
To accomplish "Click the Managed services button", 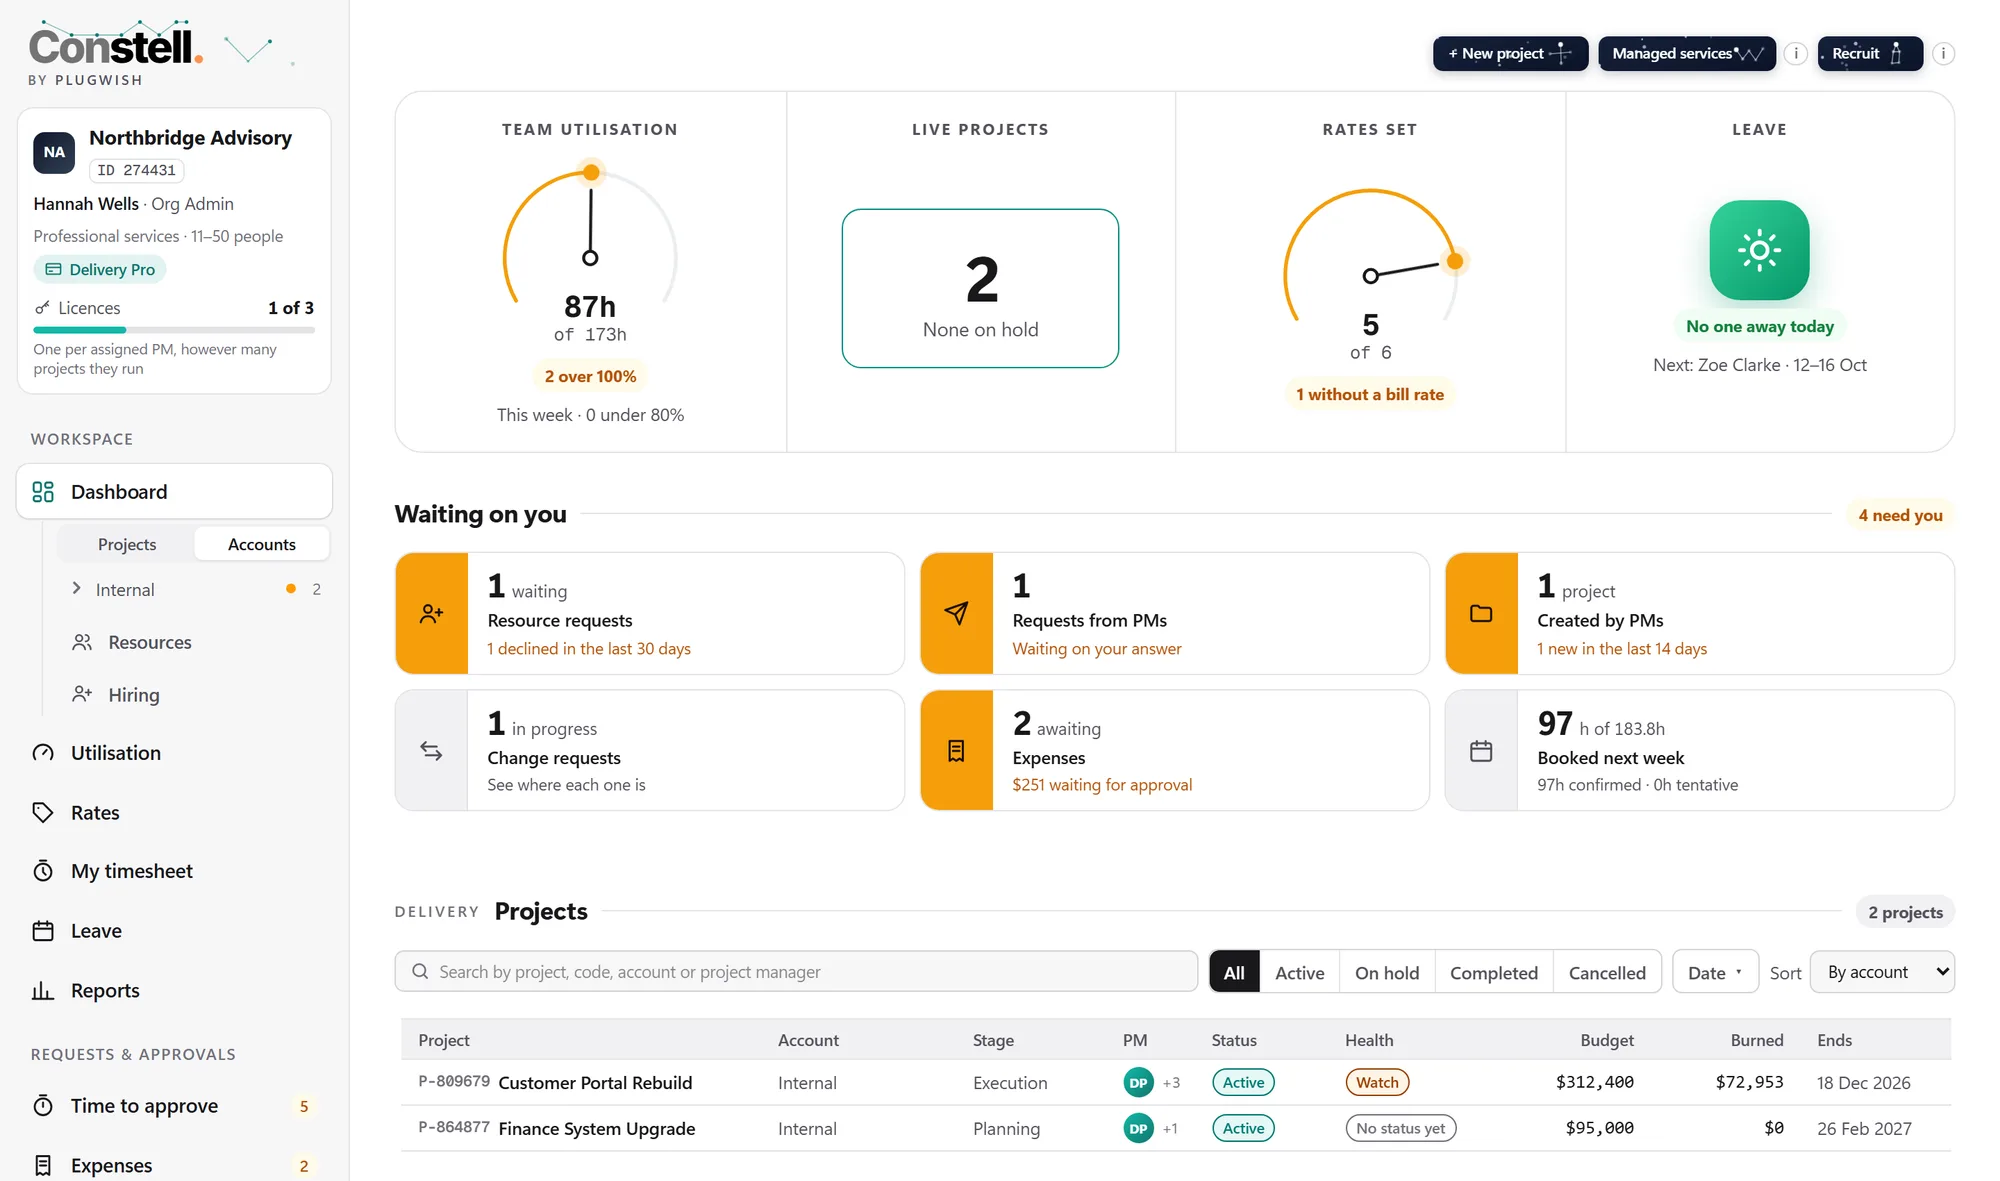I will [1687, 54].
